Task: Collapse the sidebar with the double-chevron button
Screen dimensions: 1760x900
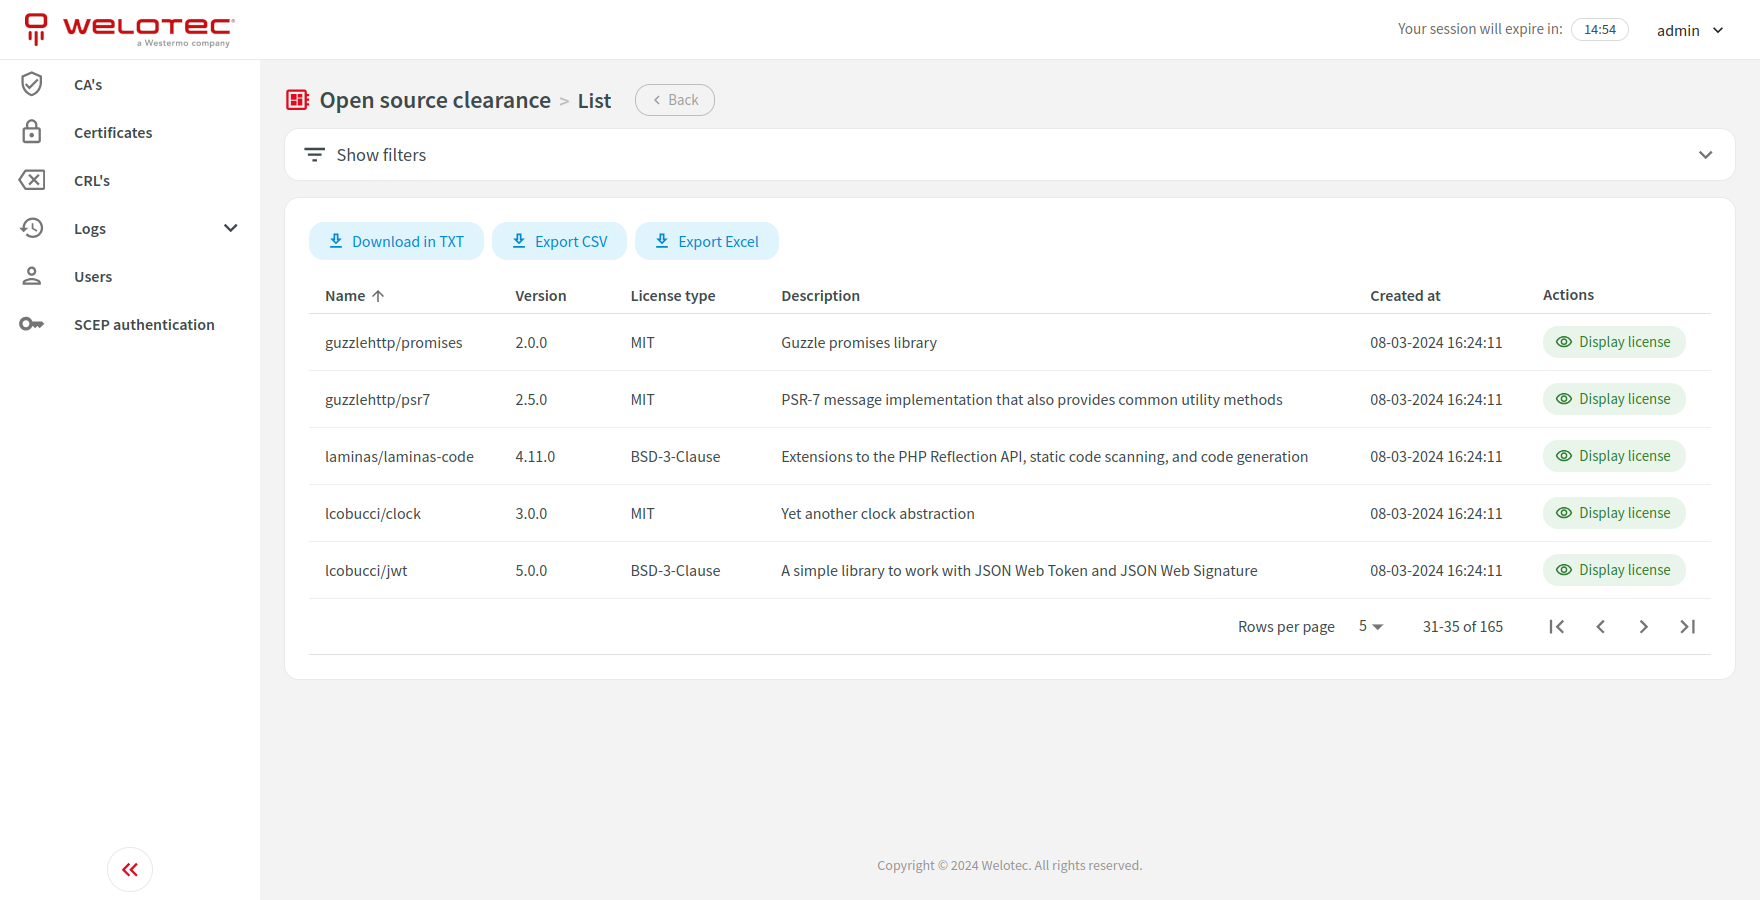Action: (130, 869)
